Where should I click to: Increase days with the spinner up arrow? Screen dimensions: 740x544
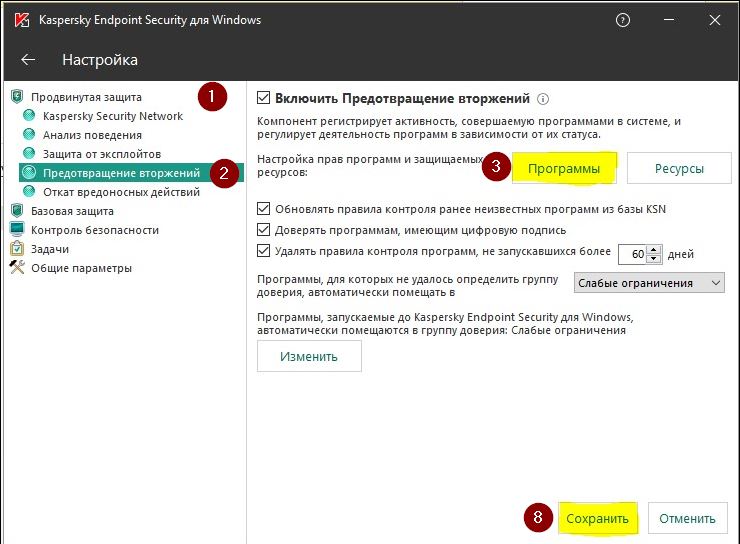click(654, 250)
